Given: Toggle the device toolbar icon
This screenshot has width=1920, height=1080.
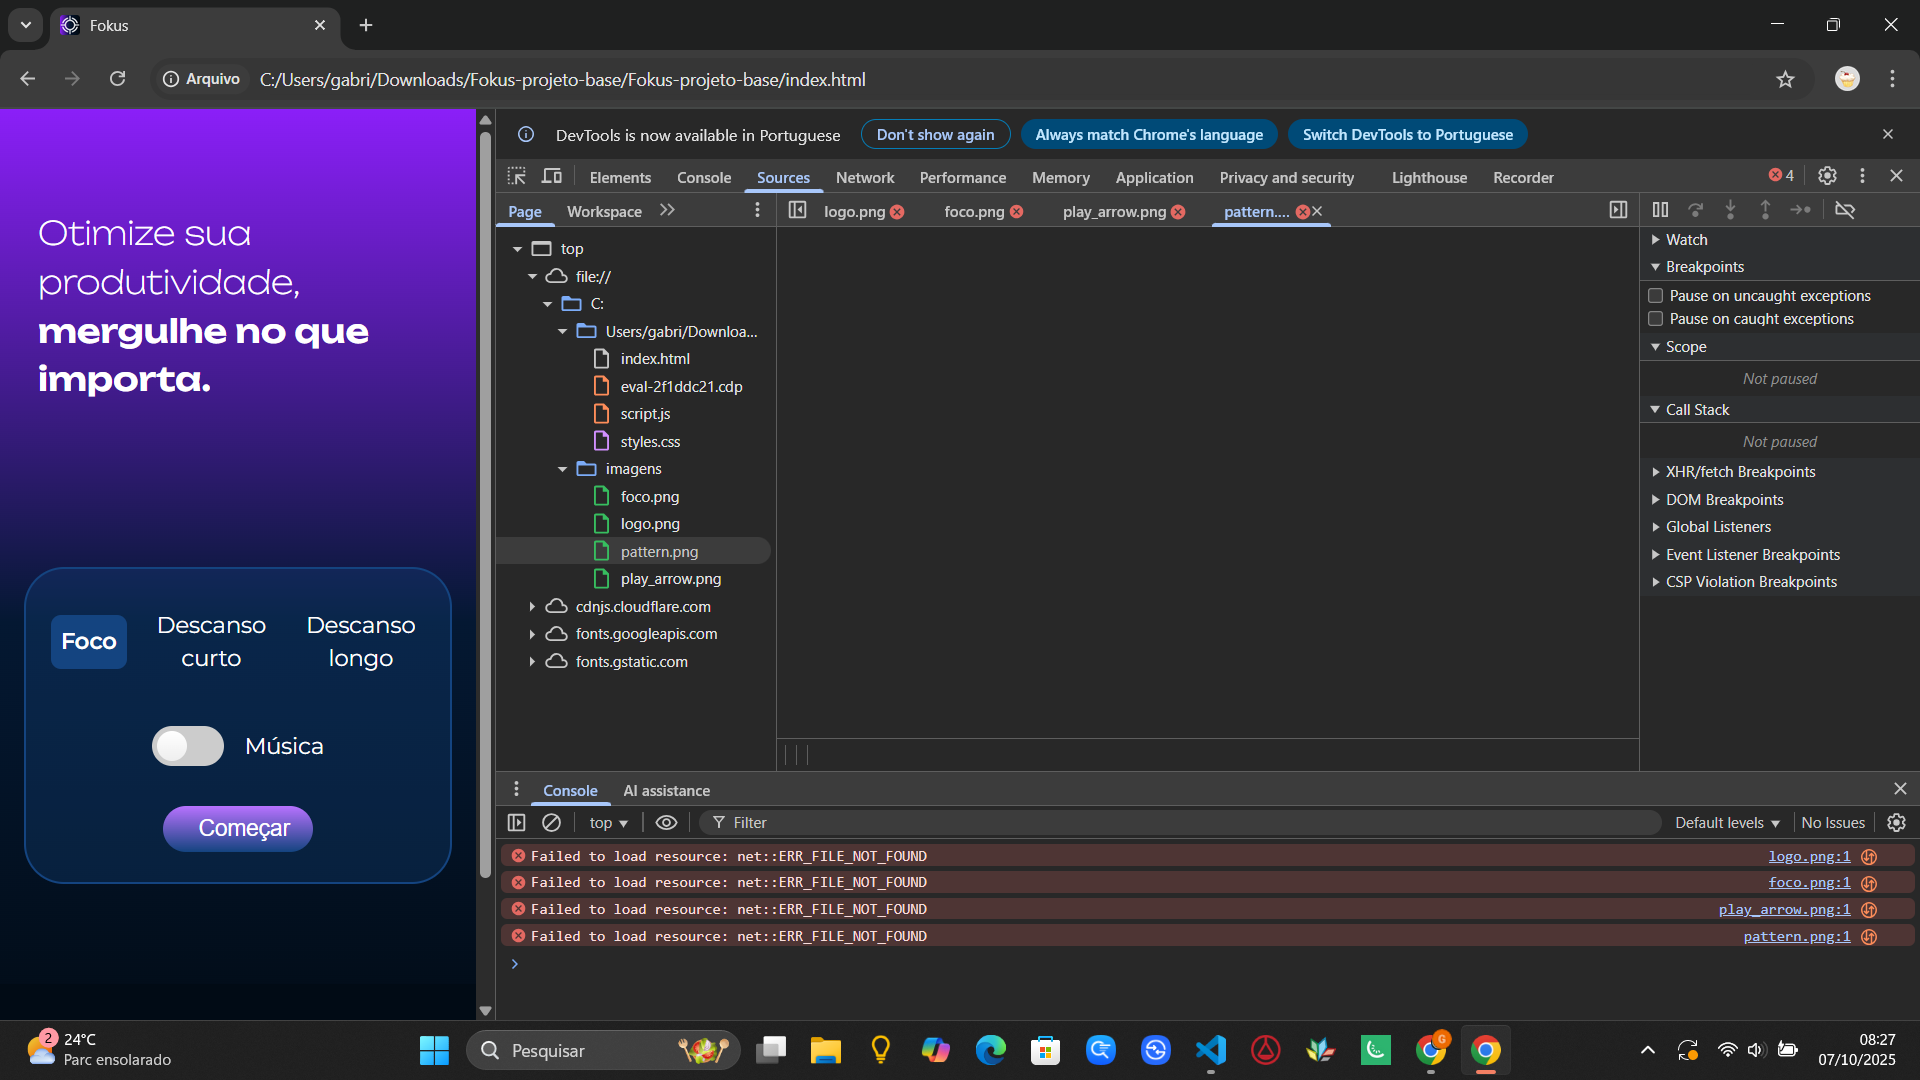Looking at the screenshot, I should coord(552,177).
